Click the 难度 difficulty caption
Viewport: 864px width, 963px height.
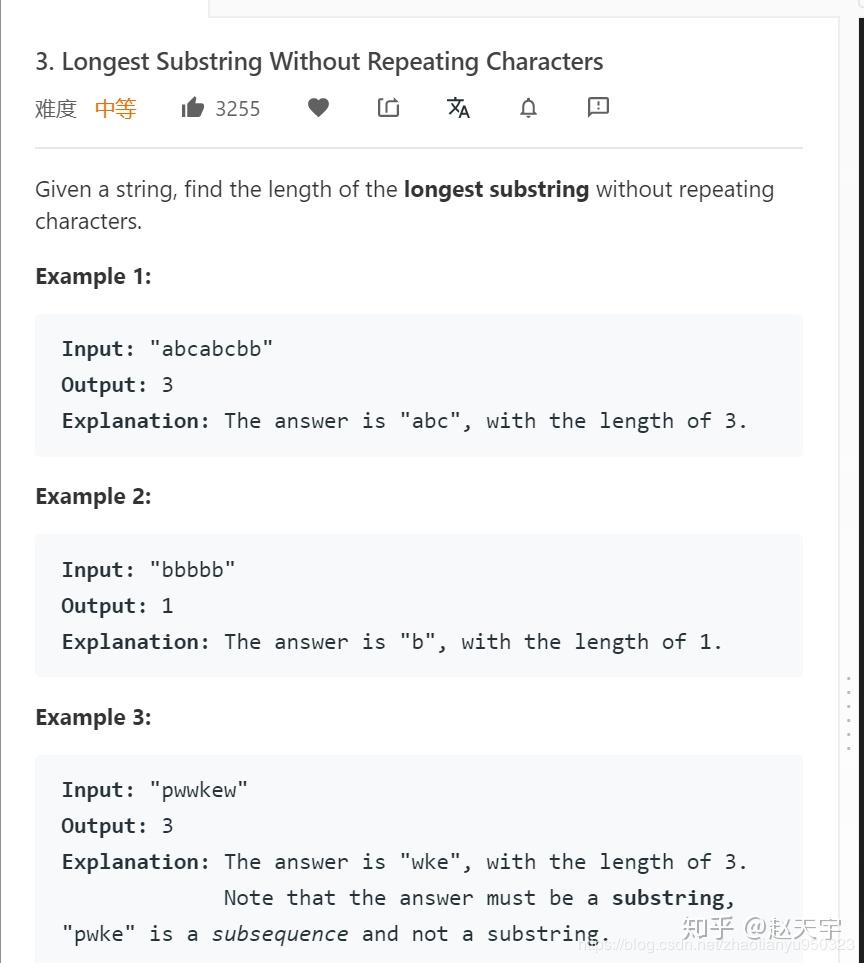tap(56, 109)
